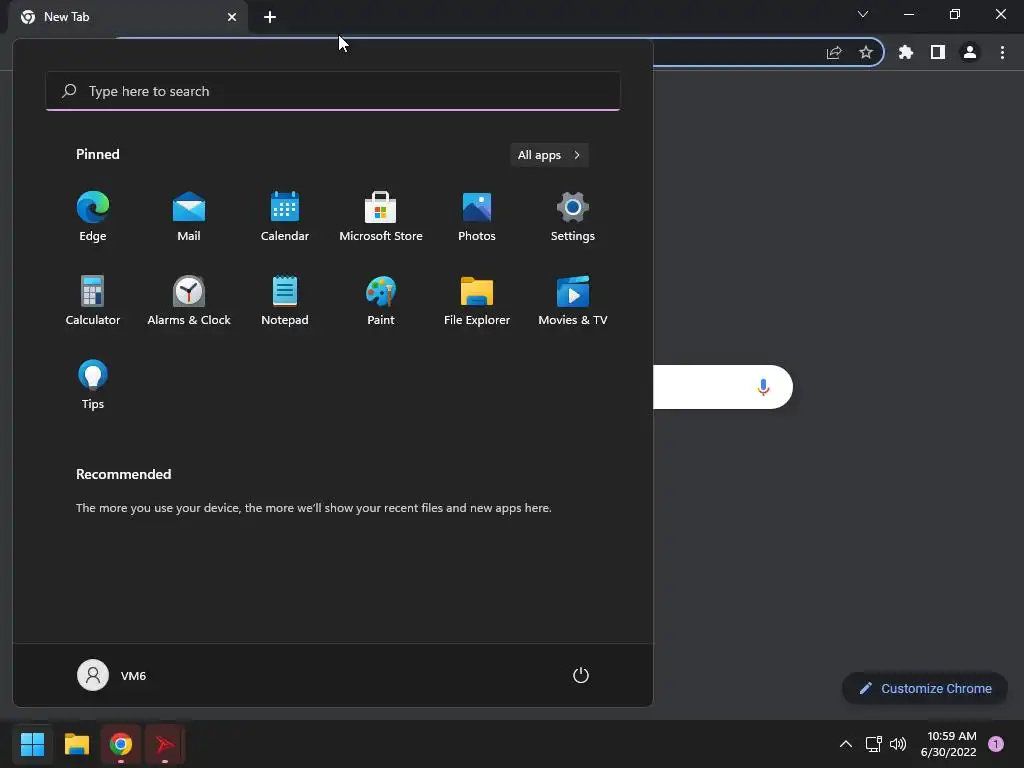Open the Tips app
Image resolution: width=1024 pixels, height=768 pixels.
pyautogui.click(x=93, y=385)
